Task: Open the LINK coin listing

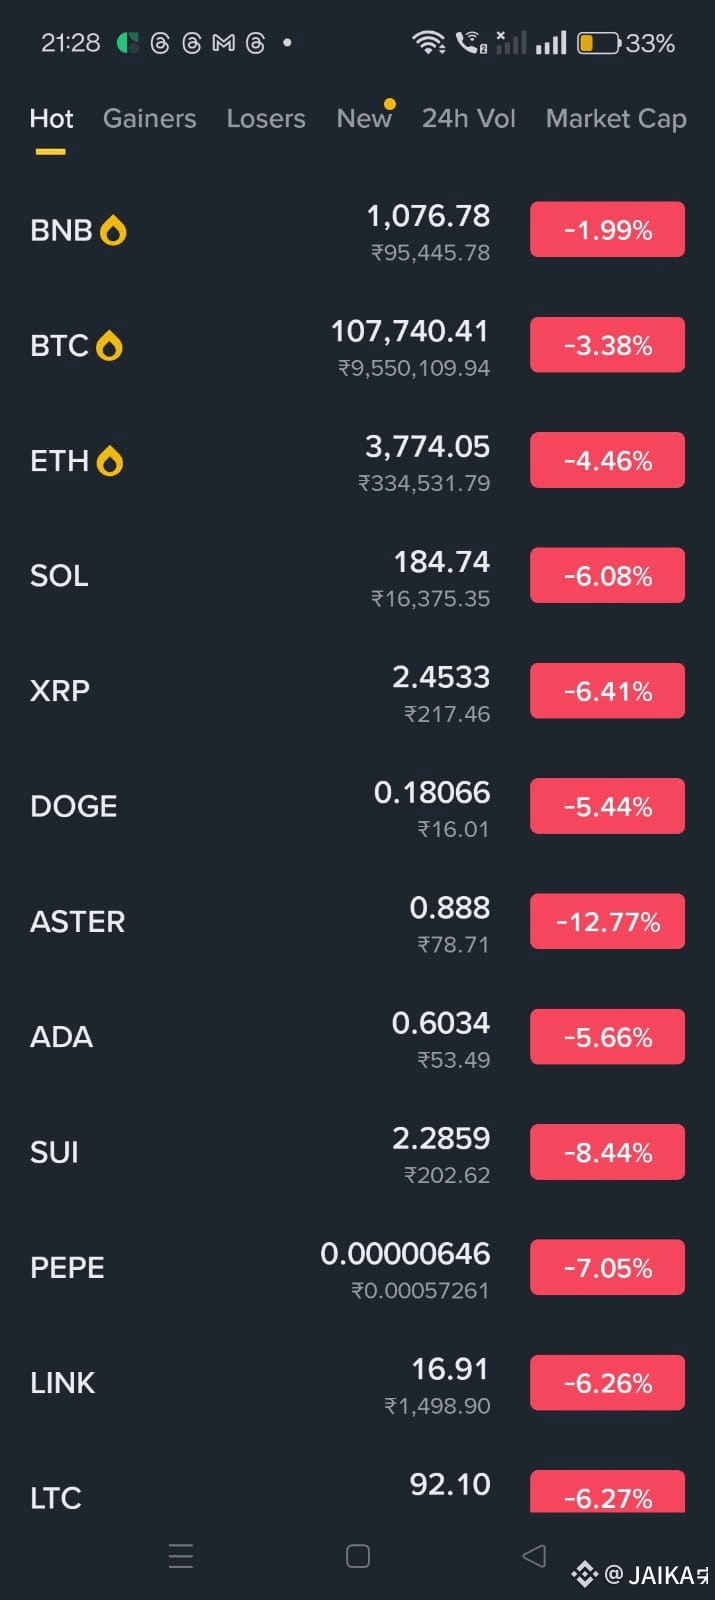Action: (x=357, y=1383)
